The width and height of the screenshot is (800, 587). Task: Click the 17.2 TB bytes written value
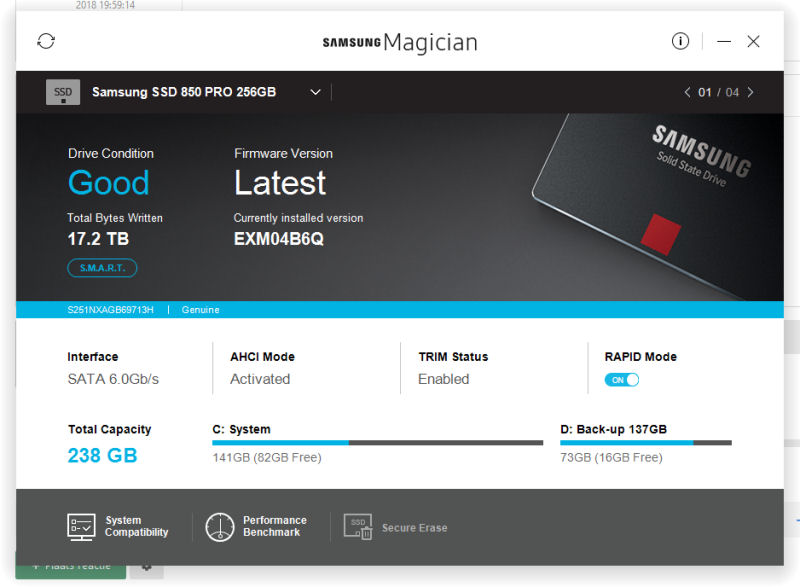point(98,239)
